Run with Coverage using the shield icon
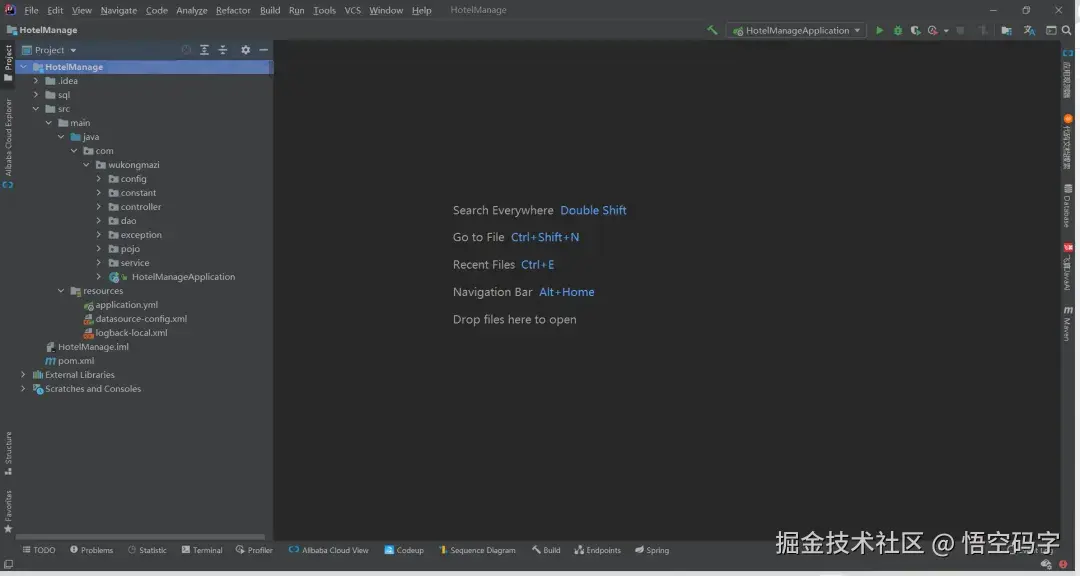 coord(915,30)
